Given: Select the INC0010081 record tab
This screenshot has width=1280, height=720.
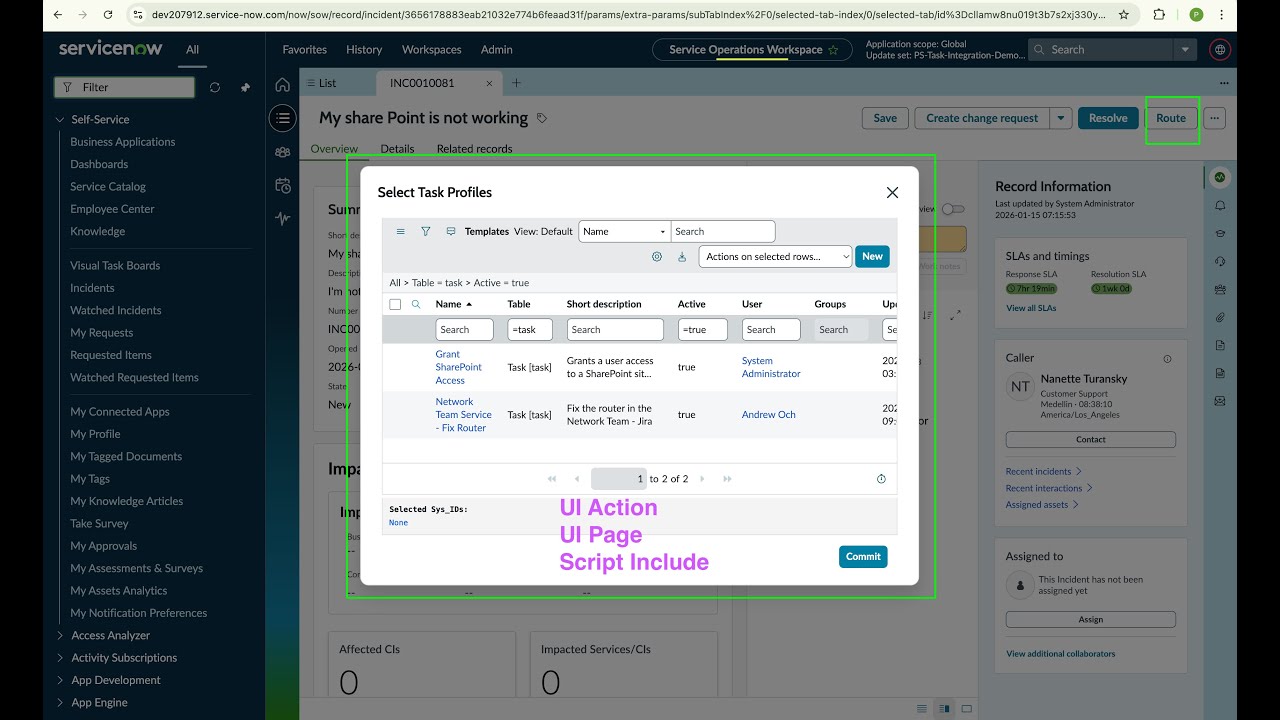Looking at the screenshot, I should pyautogui.click(x=439, y=83).
